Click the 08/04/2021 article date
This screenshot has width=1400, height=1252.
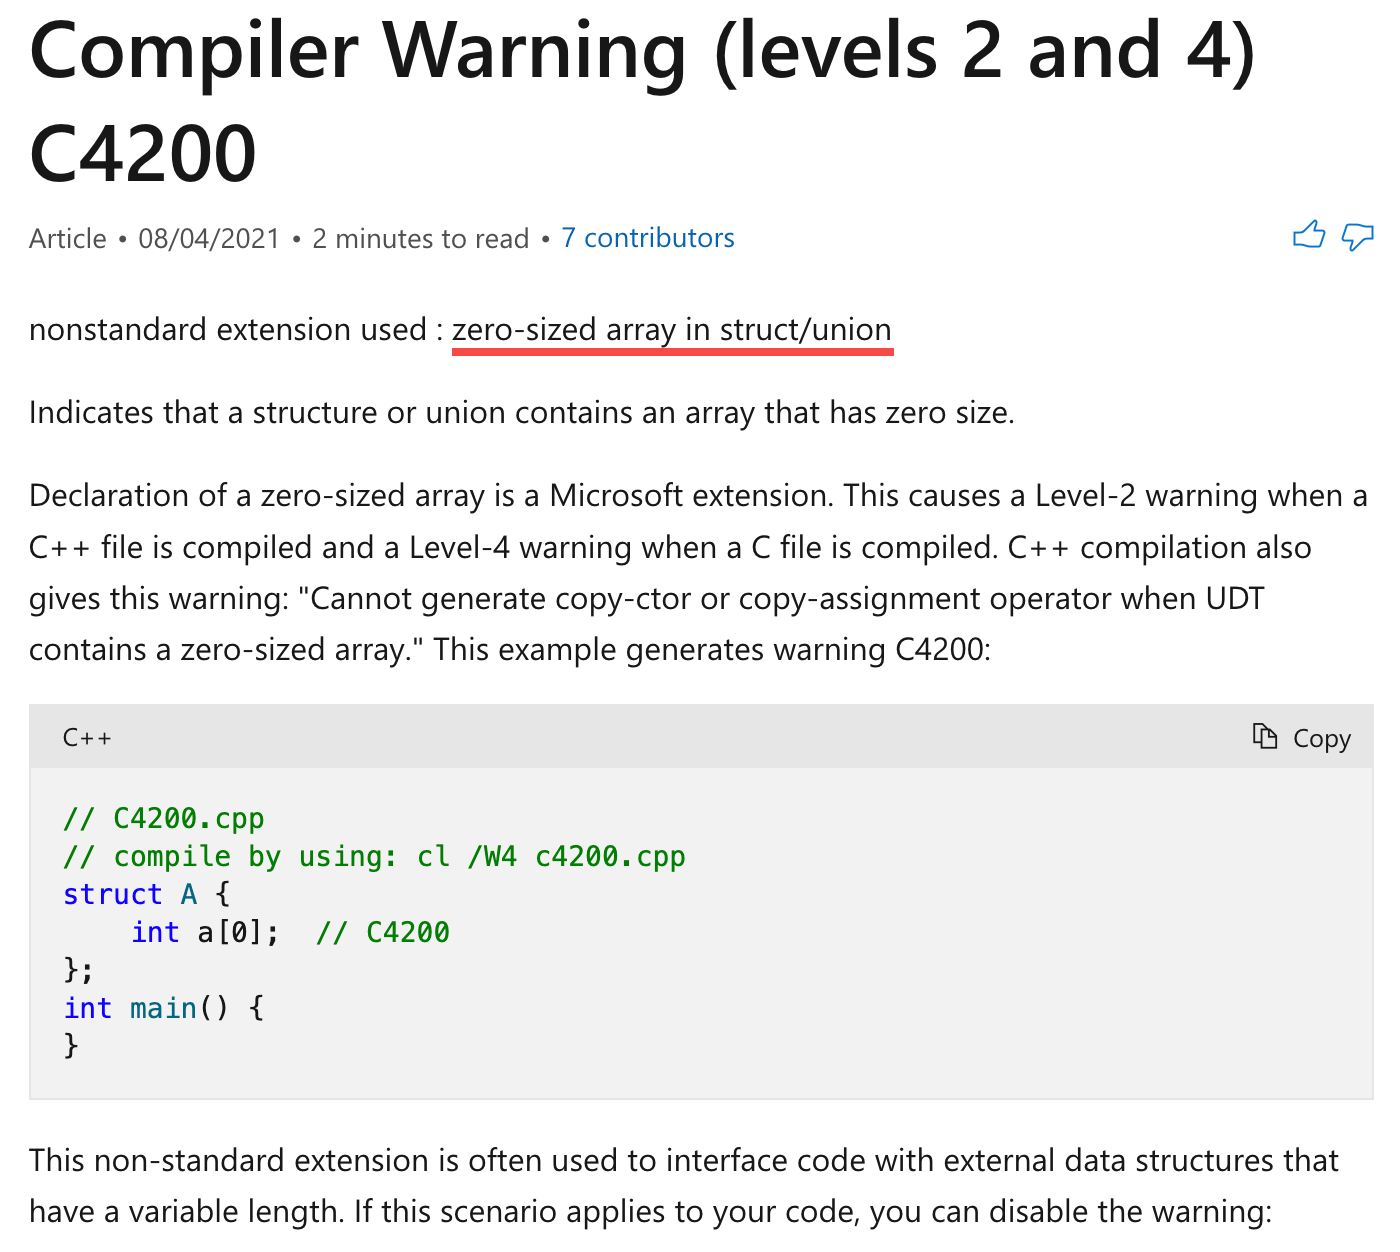click(209, 239)
